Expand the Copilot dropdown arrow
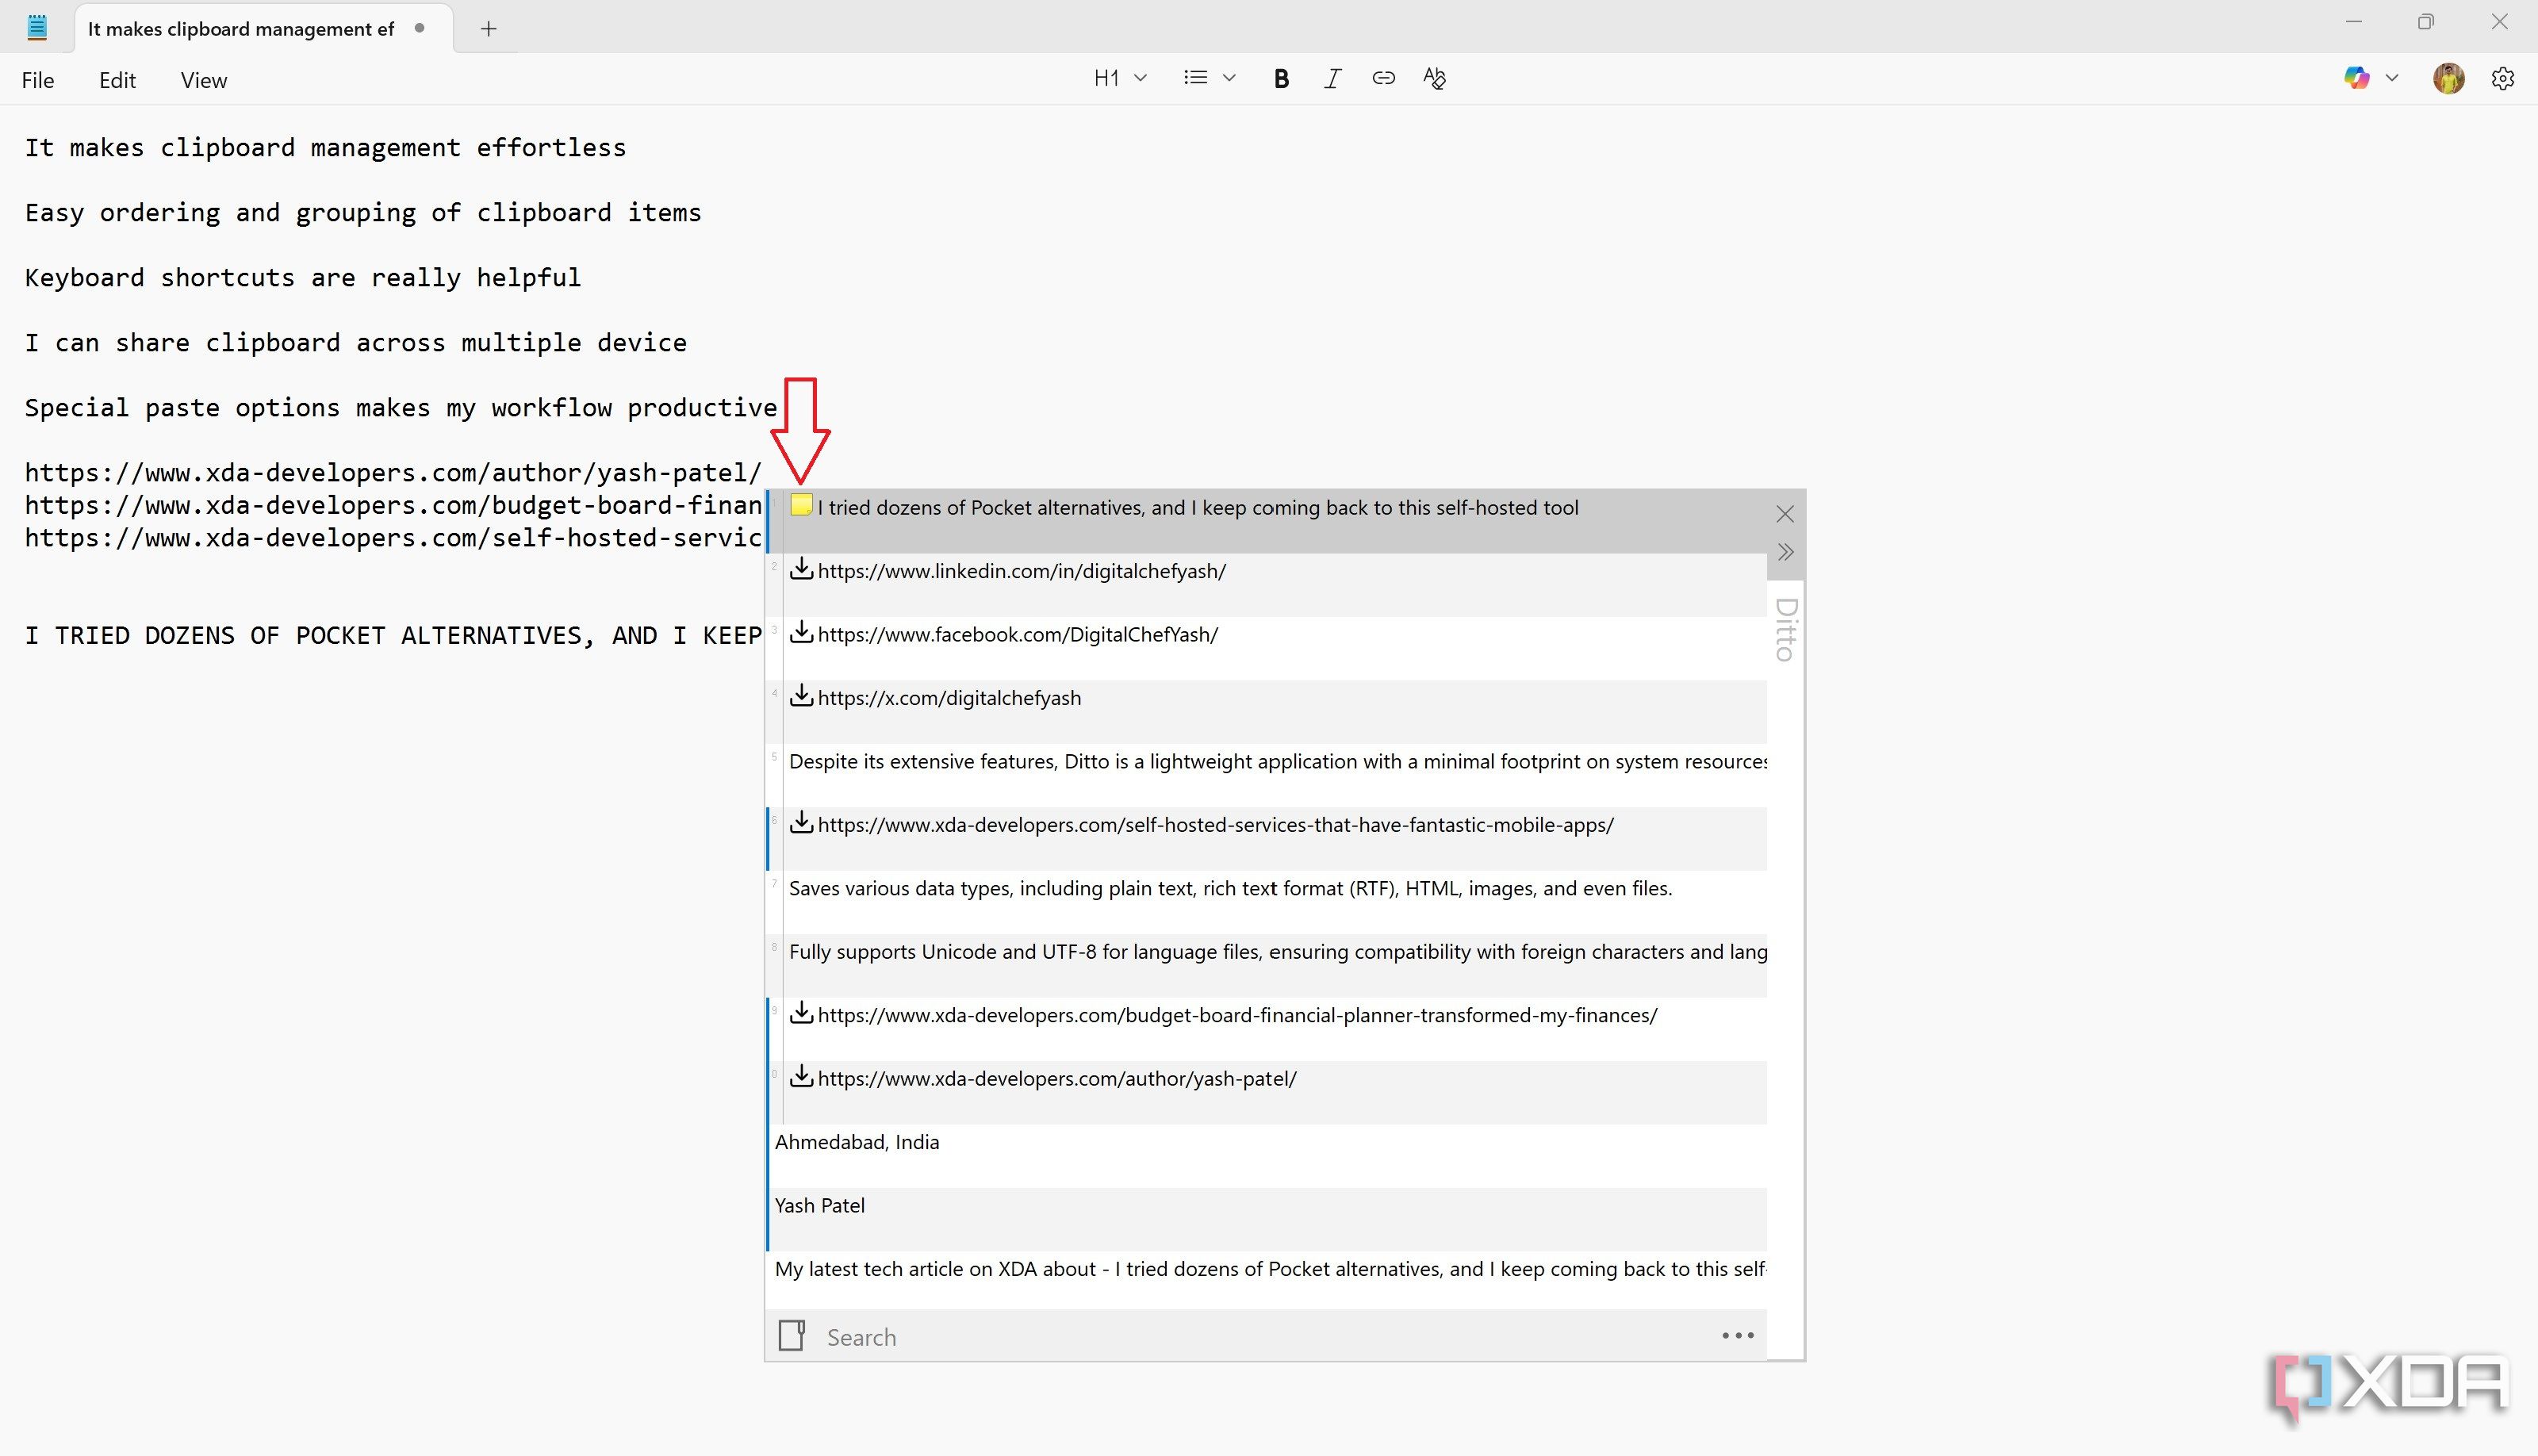This screenshot has height=1456, width=2538. click(2392, 78)
